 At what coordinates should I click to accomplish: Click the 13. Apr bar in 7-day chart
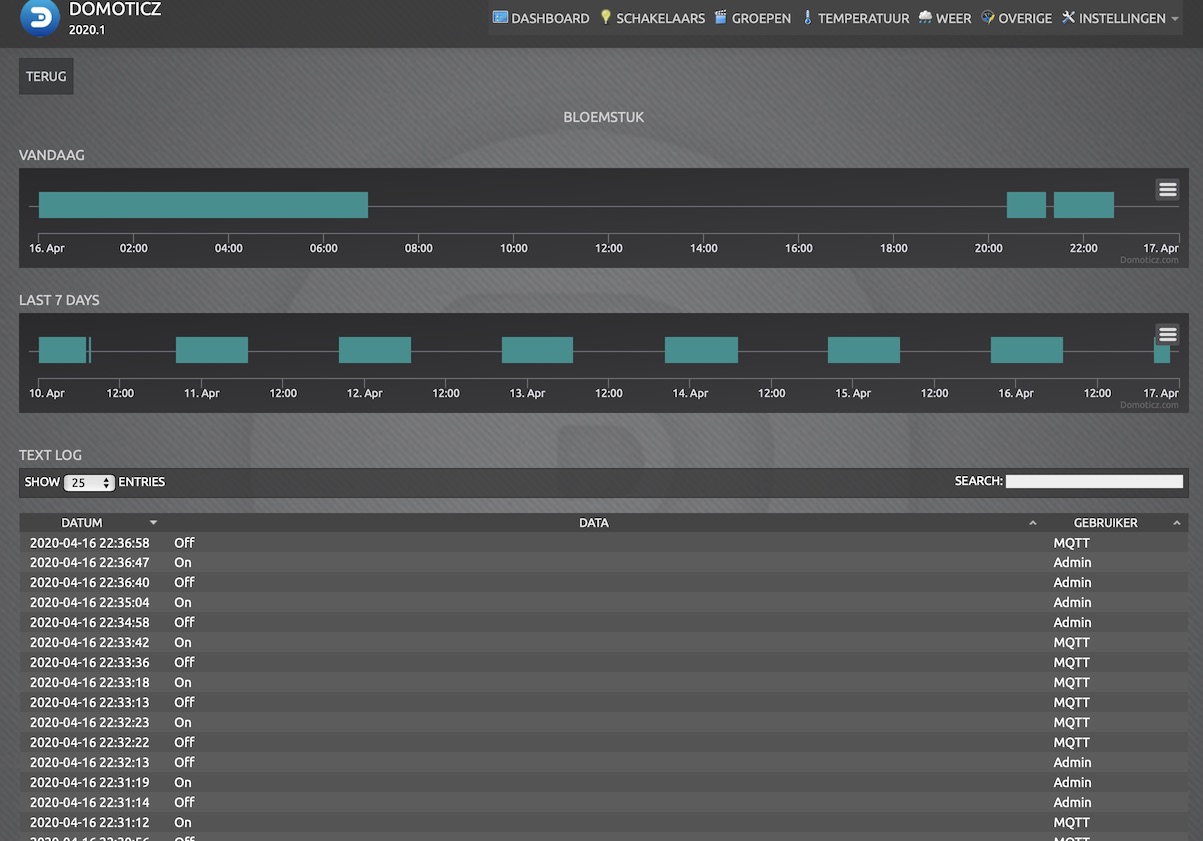coord(537,350)
